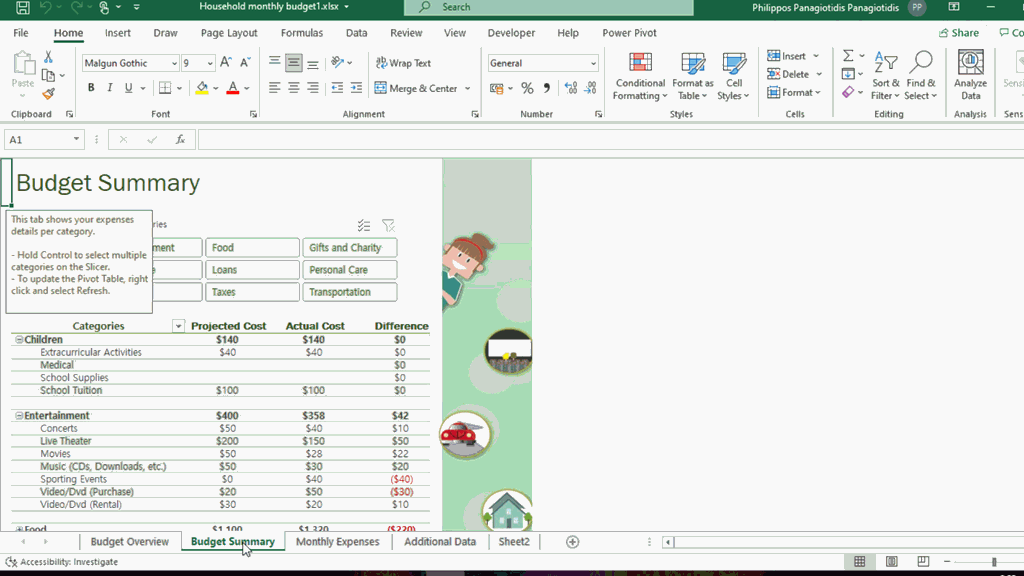
Task: Open the Monthly Expenses sheet tab
Action: tap(338, 541)
